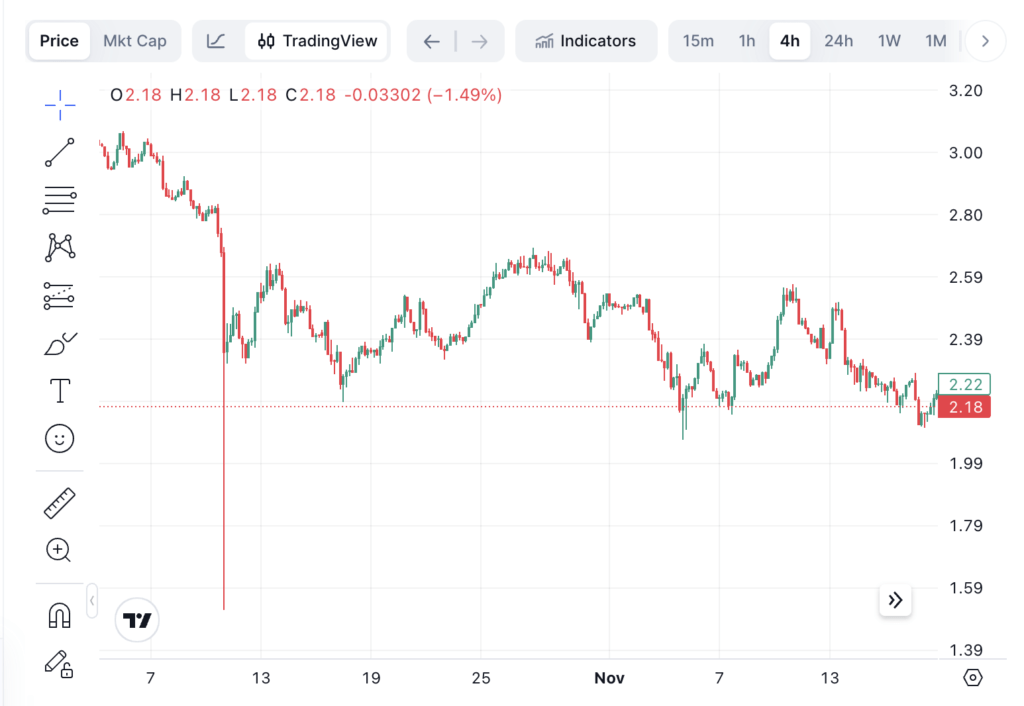1024x706 pixels.
Task: Toggle lock all drawing tools
Action: (59, 662)
